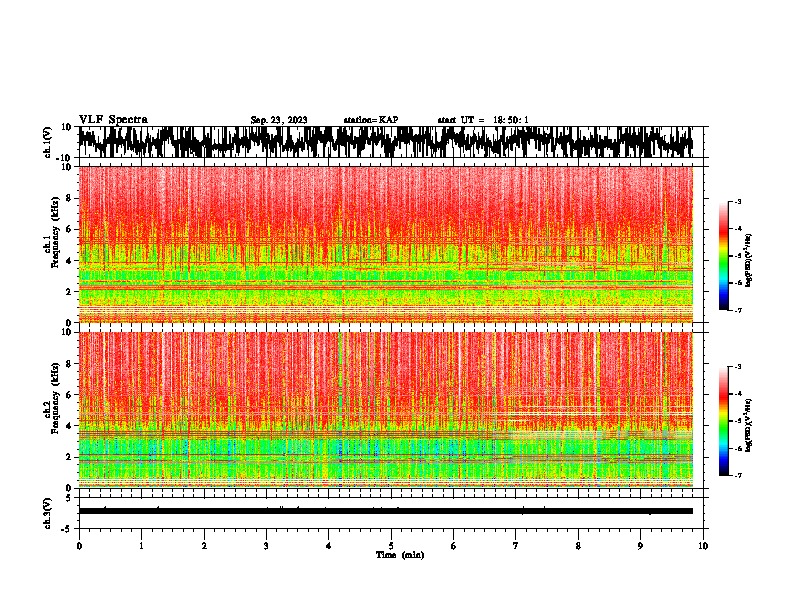Click the "ch.1 Frequency (kHz)" axis label
The width and height of the screenshot is (792, 612).
click(x=53, y=234)
